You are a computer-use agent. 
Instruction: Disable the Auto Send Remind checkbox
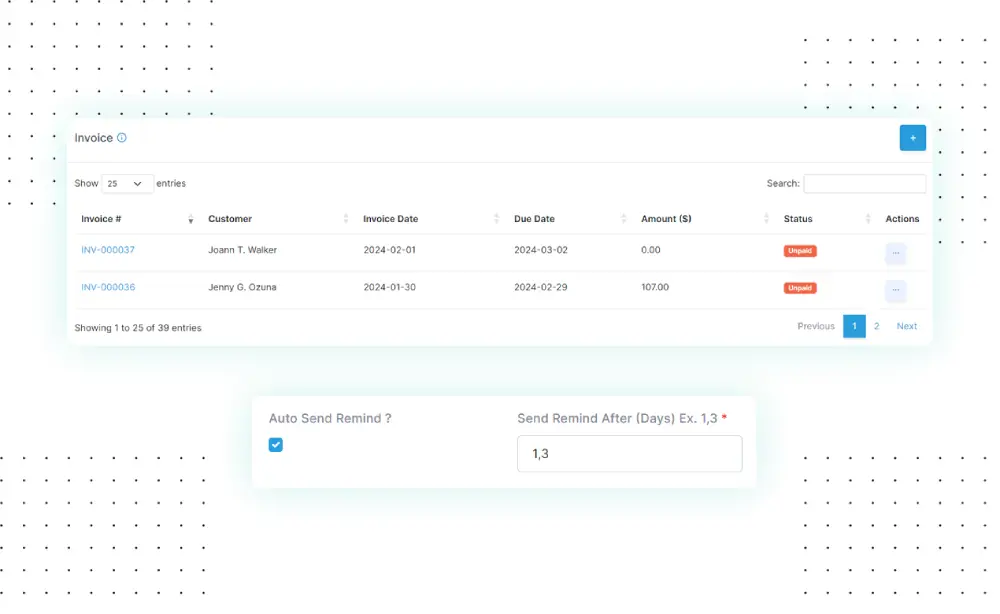[x=275, y=445]
